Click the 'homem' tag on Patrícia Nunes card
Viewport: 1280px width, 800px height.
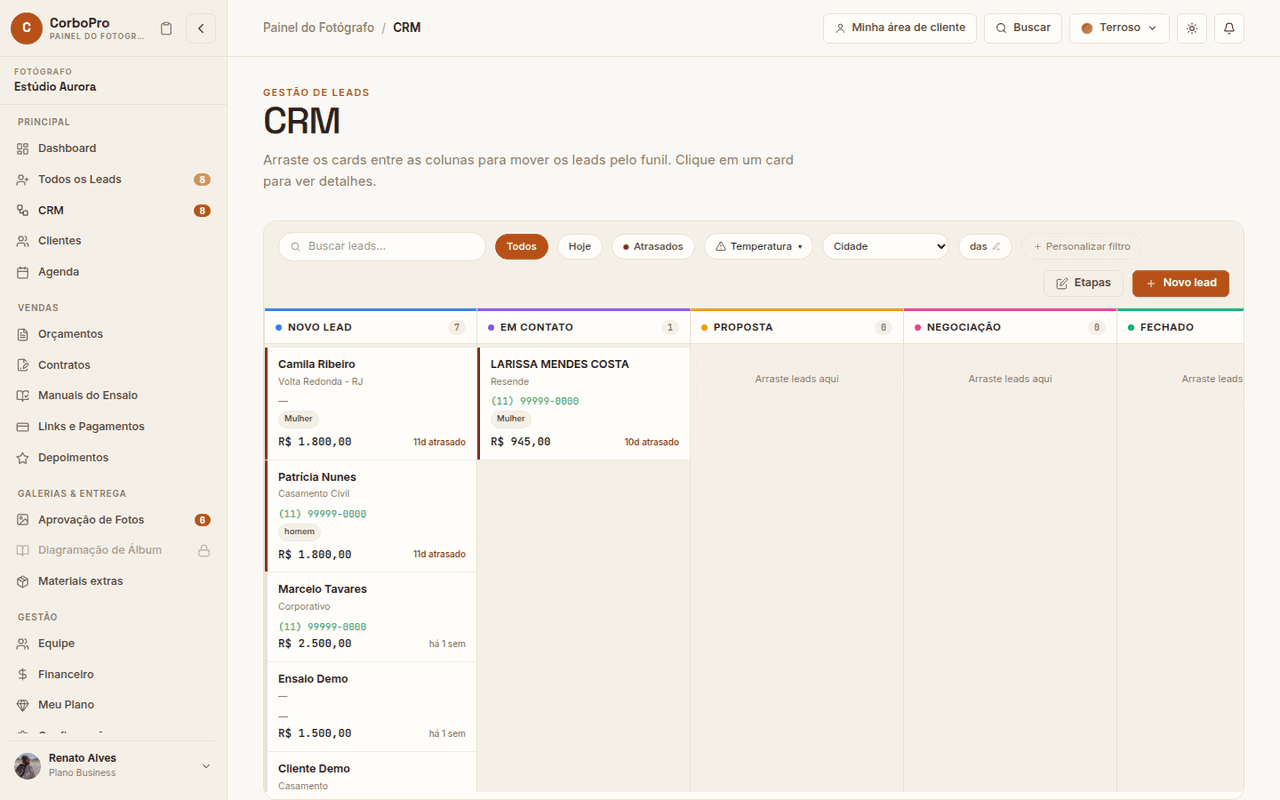(299, 532)
